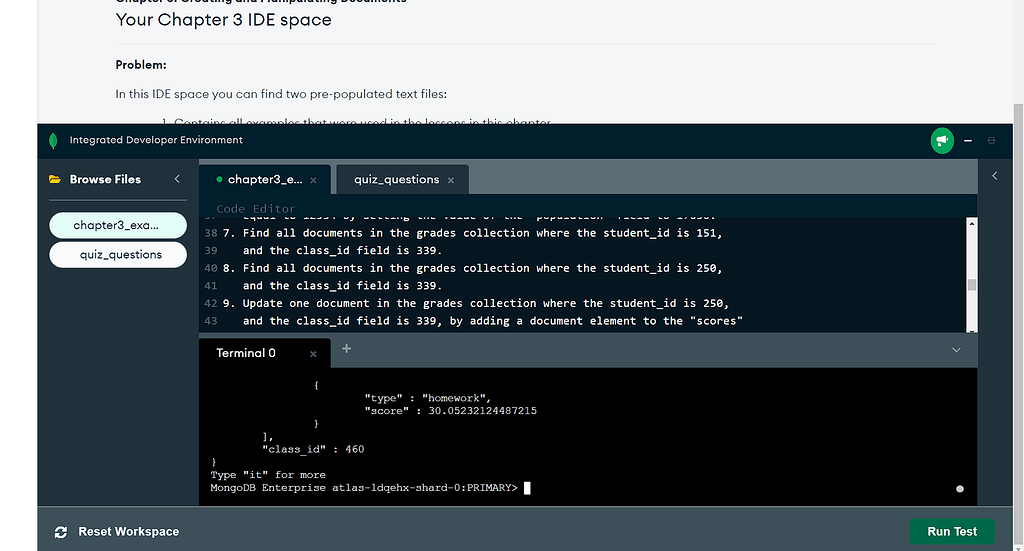This screenshot has height=551, width=1024.
Task: Click the Reset Workspace refresh icon
Action: [x=61, y=532]
